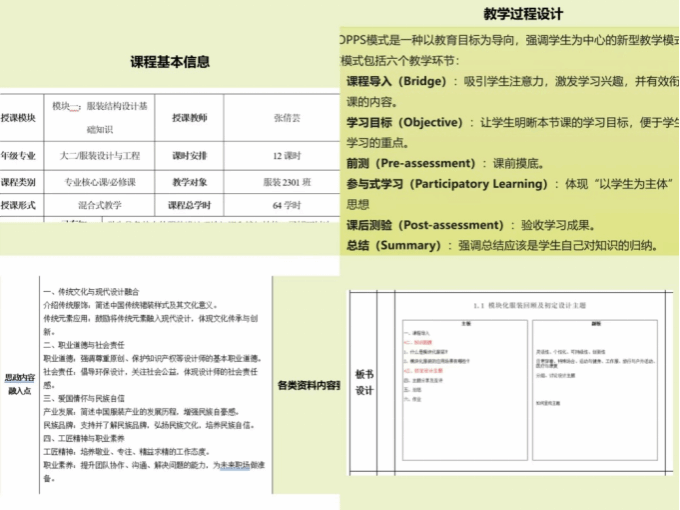This screenshot has width=680, height=510.
Task: Select the 各类资料内容 label
Action: pyautogui.click(x=308, y=385)
